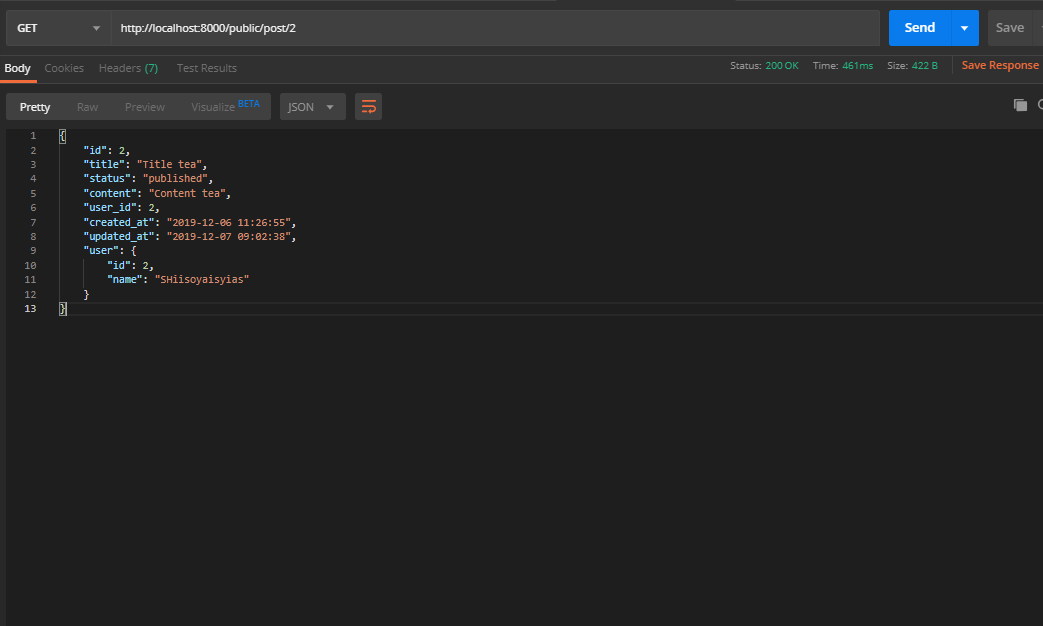Click the Send button

tap(918, 27)
